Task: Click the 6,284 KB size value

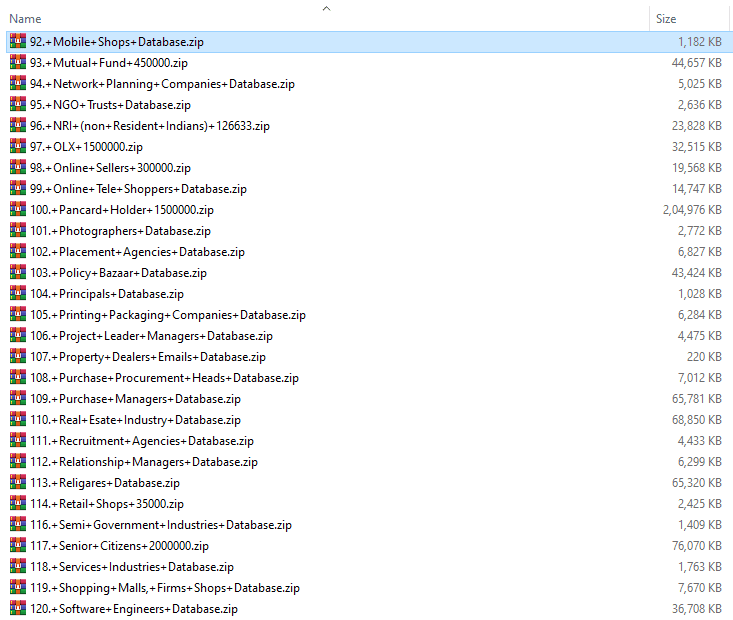Action: point(700,315)
